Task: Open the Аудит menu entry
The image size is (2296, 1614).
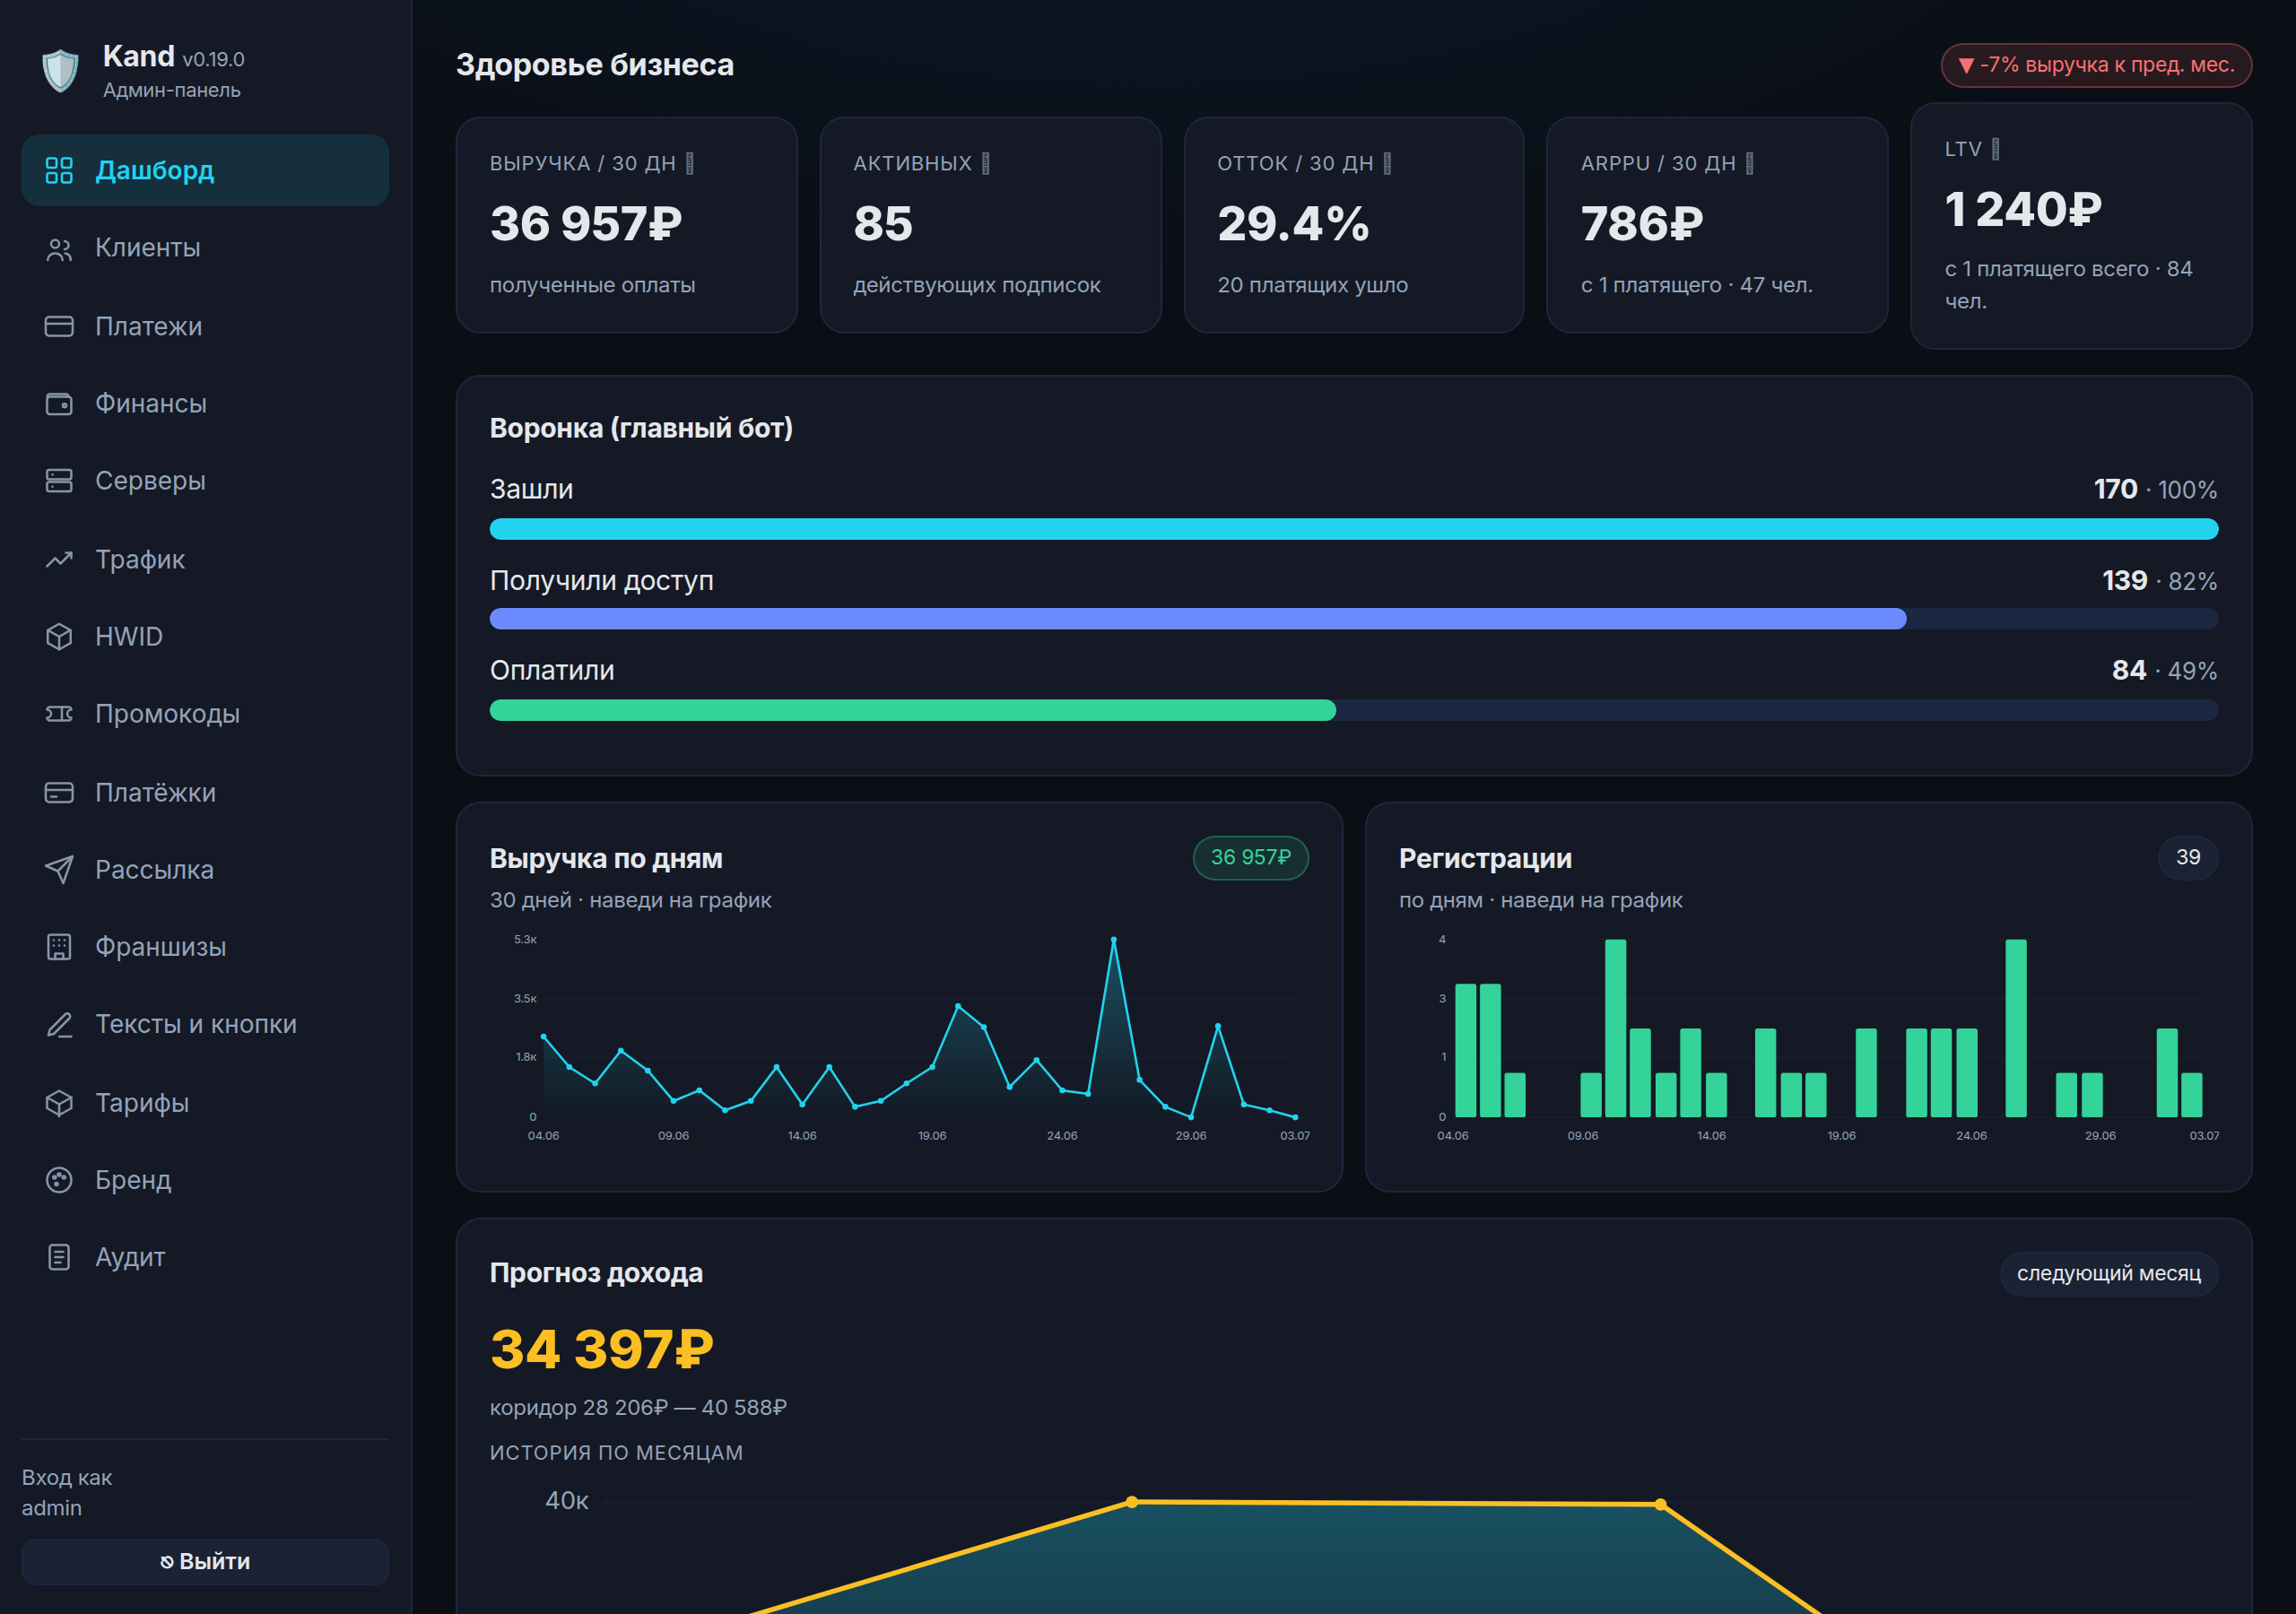Action: (205, 1257)
